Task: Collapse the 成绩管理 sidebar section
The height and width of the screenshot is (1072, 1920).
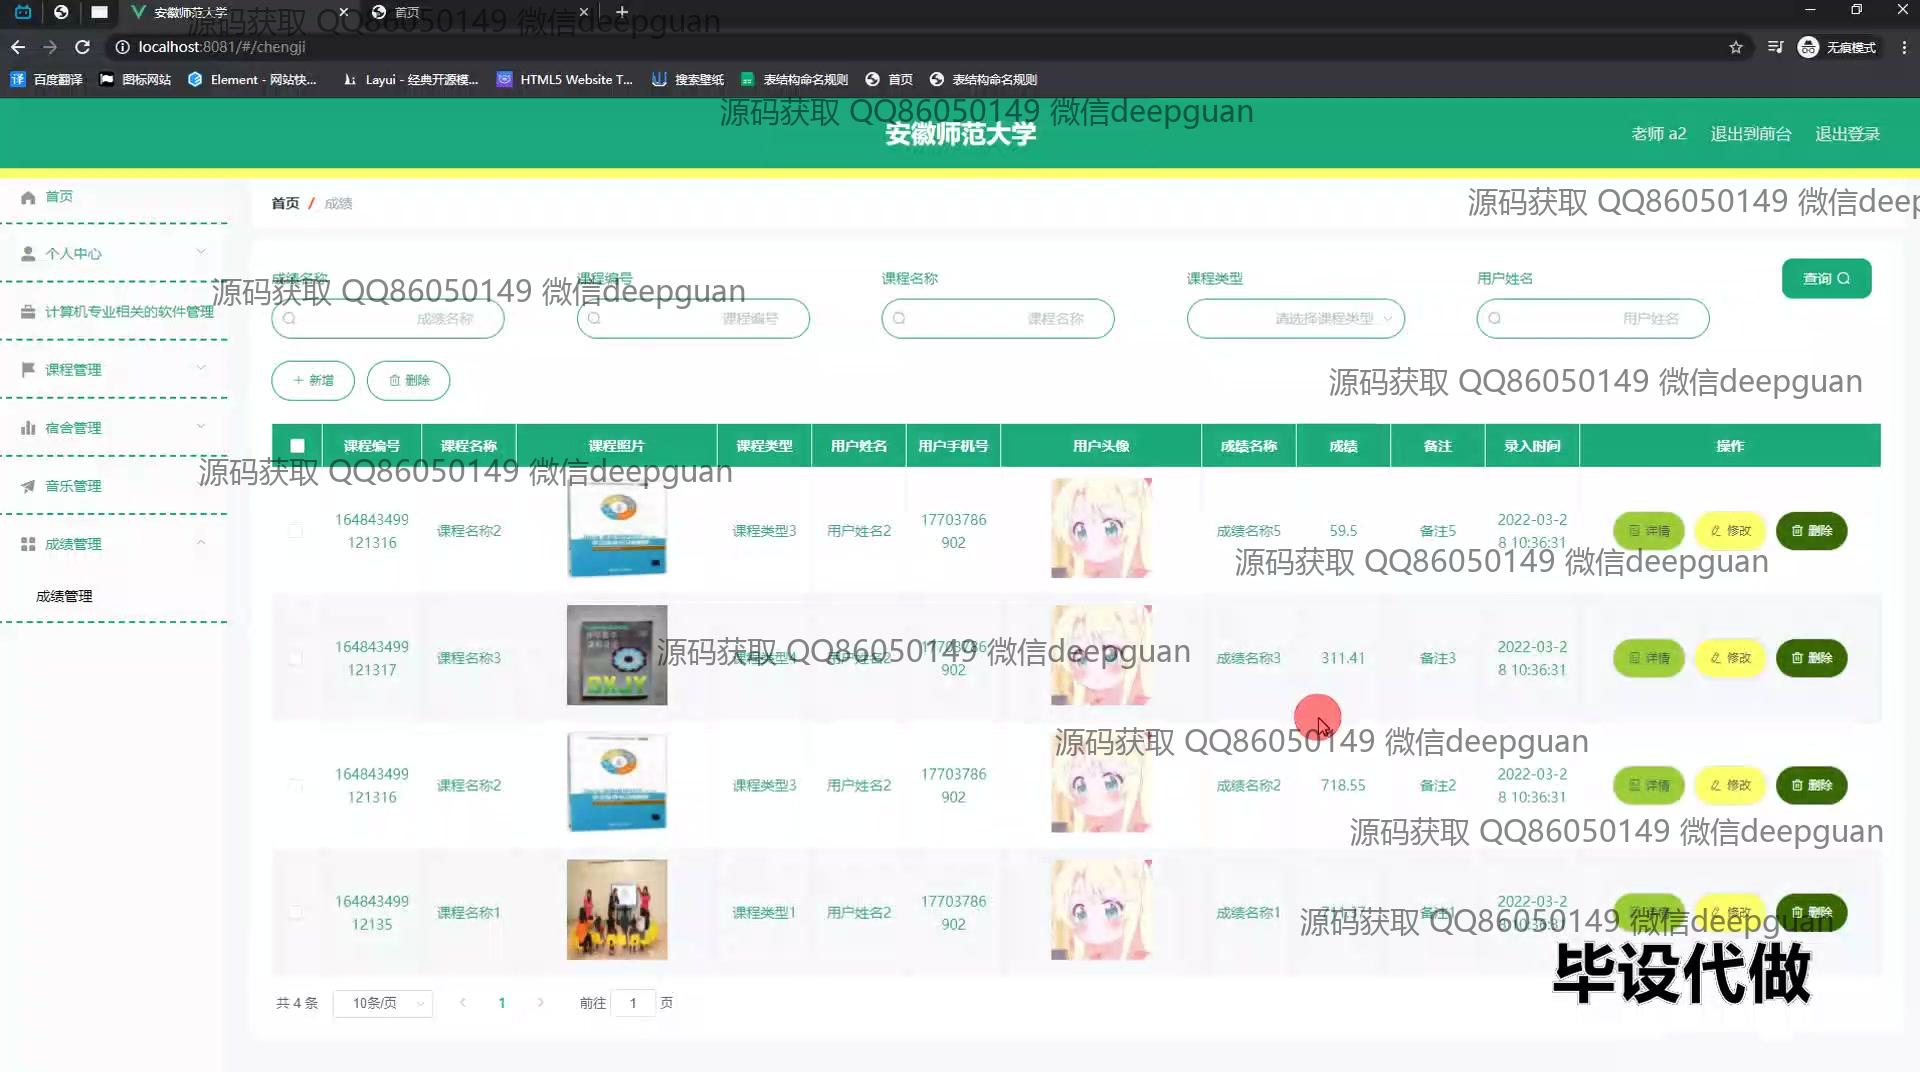Action: point(201,543)
